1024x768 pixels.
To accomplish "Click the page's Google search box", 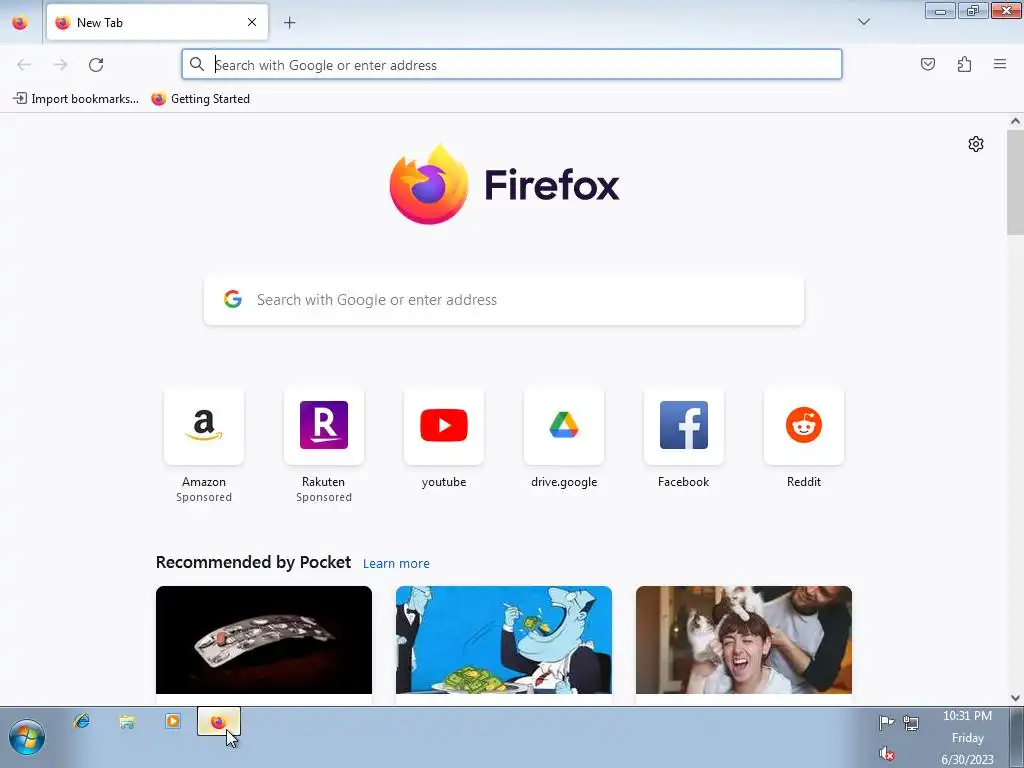I will pos(504,300).
